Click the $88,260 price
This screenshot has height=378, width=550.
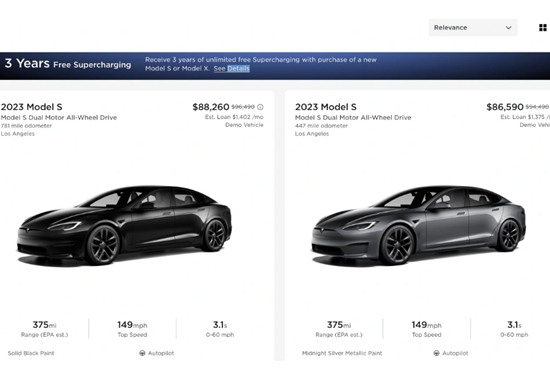click(210, 107)
